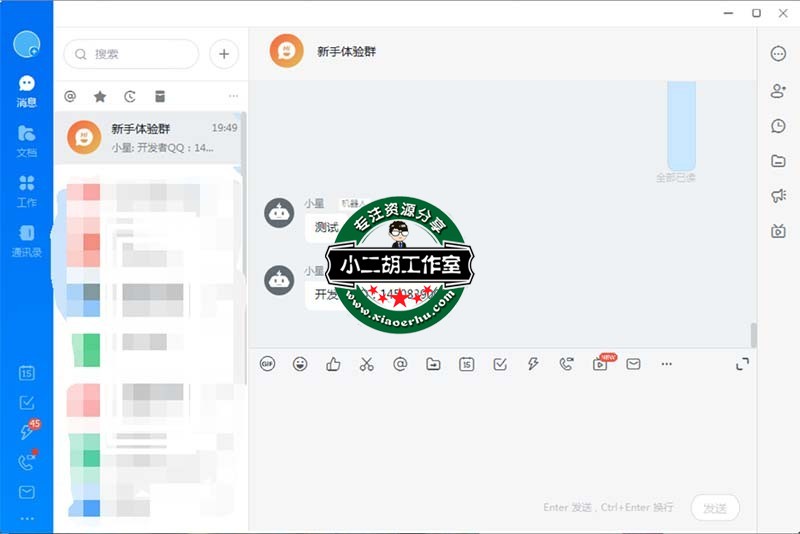Expand the message input box to full size
The width and height of the screenshot is (800, 534).
coord(742,364)
